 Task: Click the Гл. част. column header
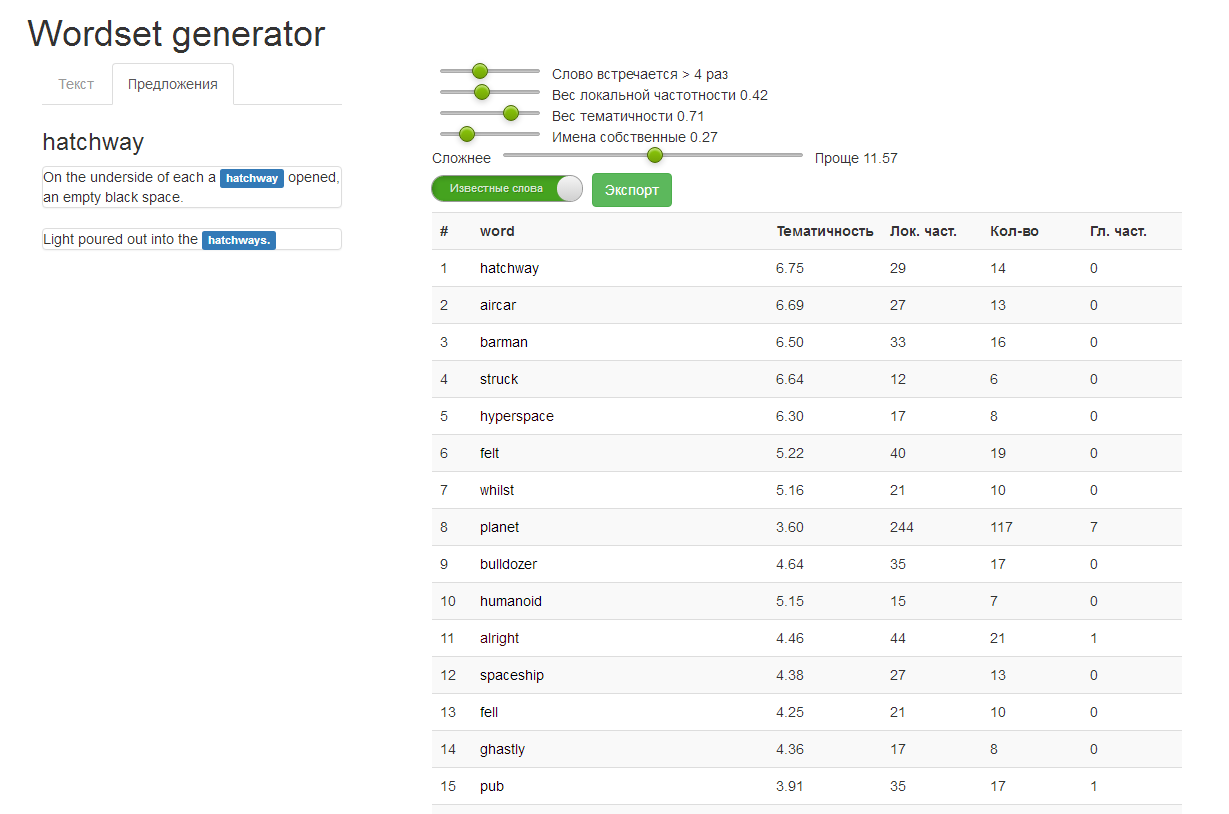point(1118,231)
